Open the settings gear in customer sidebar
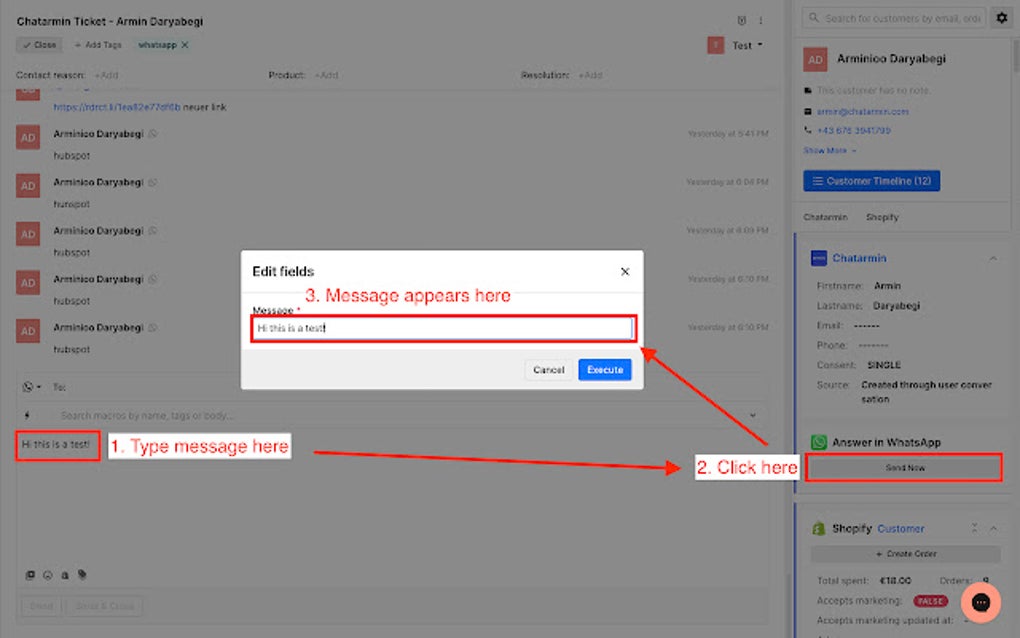Screen dimensions: 1020x638 [x=1002, y=18]
